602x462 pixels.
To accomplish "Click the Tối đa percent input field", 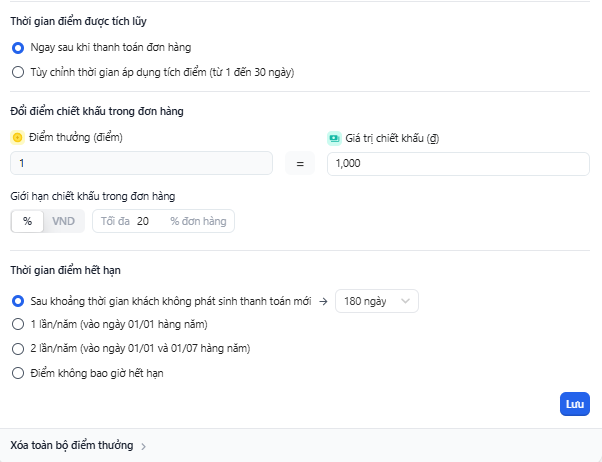I will pos(148,221).
